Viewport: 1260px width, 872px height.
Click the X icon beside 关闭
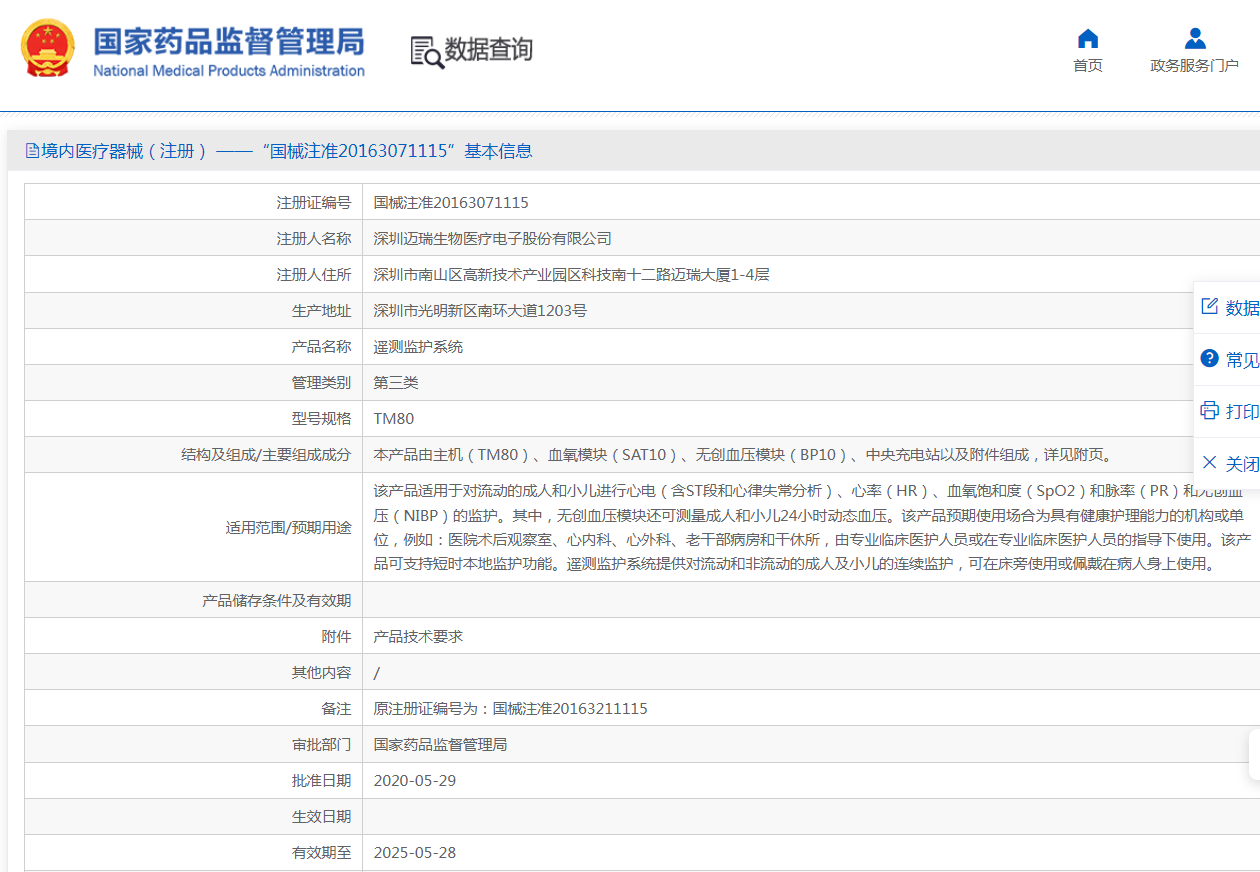click(1209, 462)
